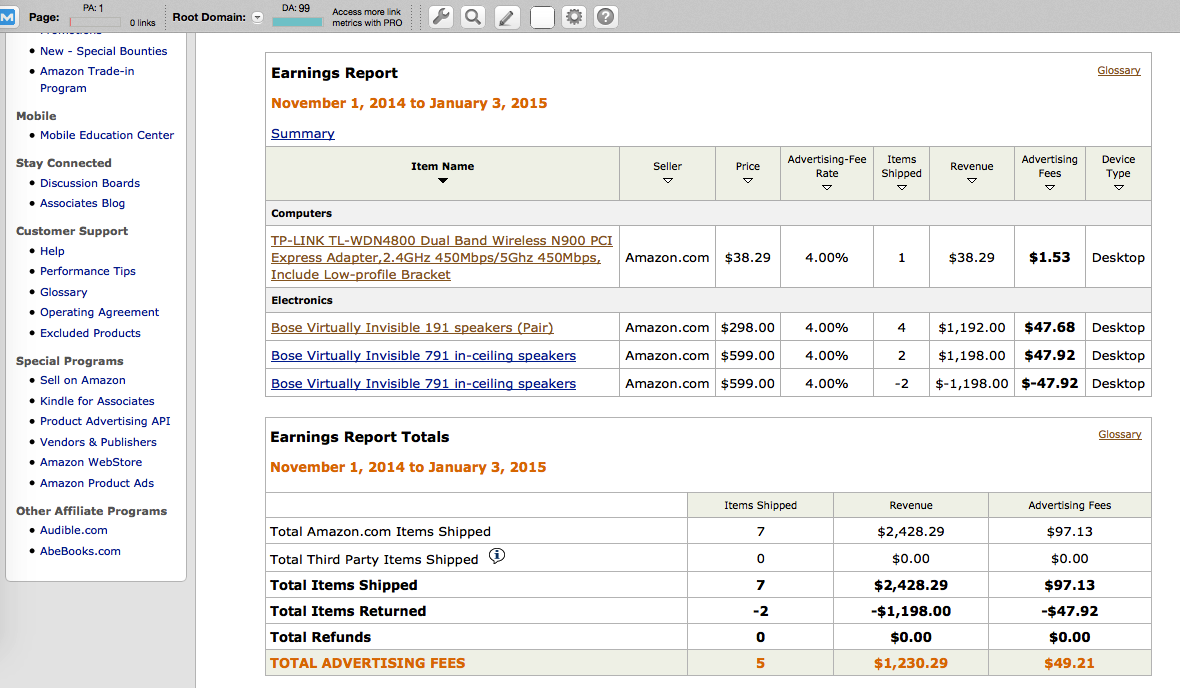Open Vendors & Publishers link

pyautogui.click(x=98, y=442)
